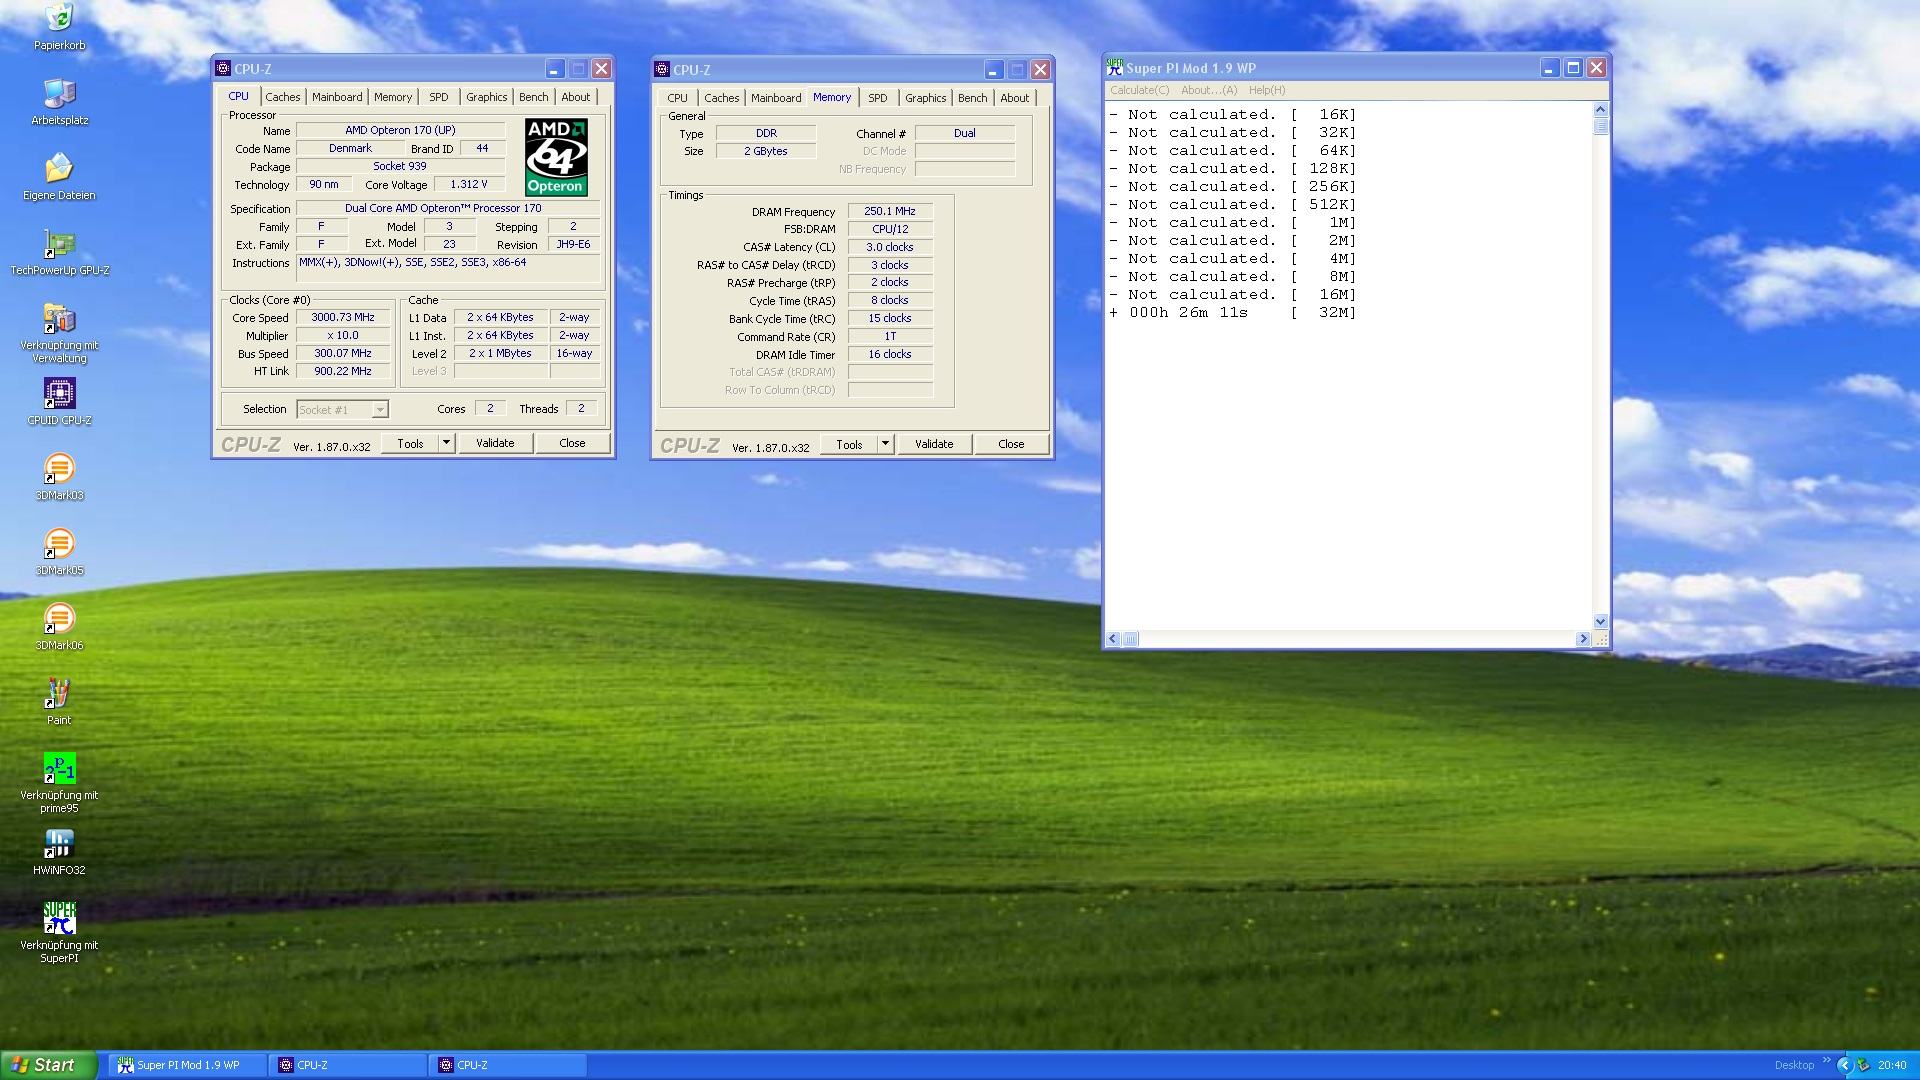Click Tools button in left CPU-Z
This screenshot has height=1080, width=1920.
410,443
